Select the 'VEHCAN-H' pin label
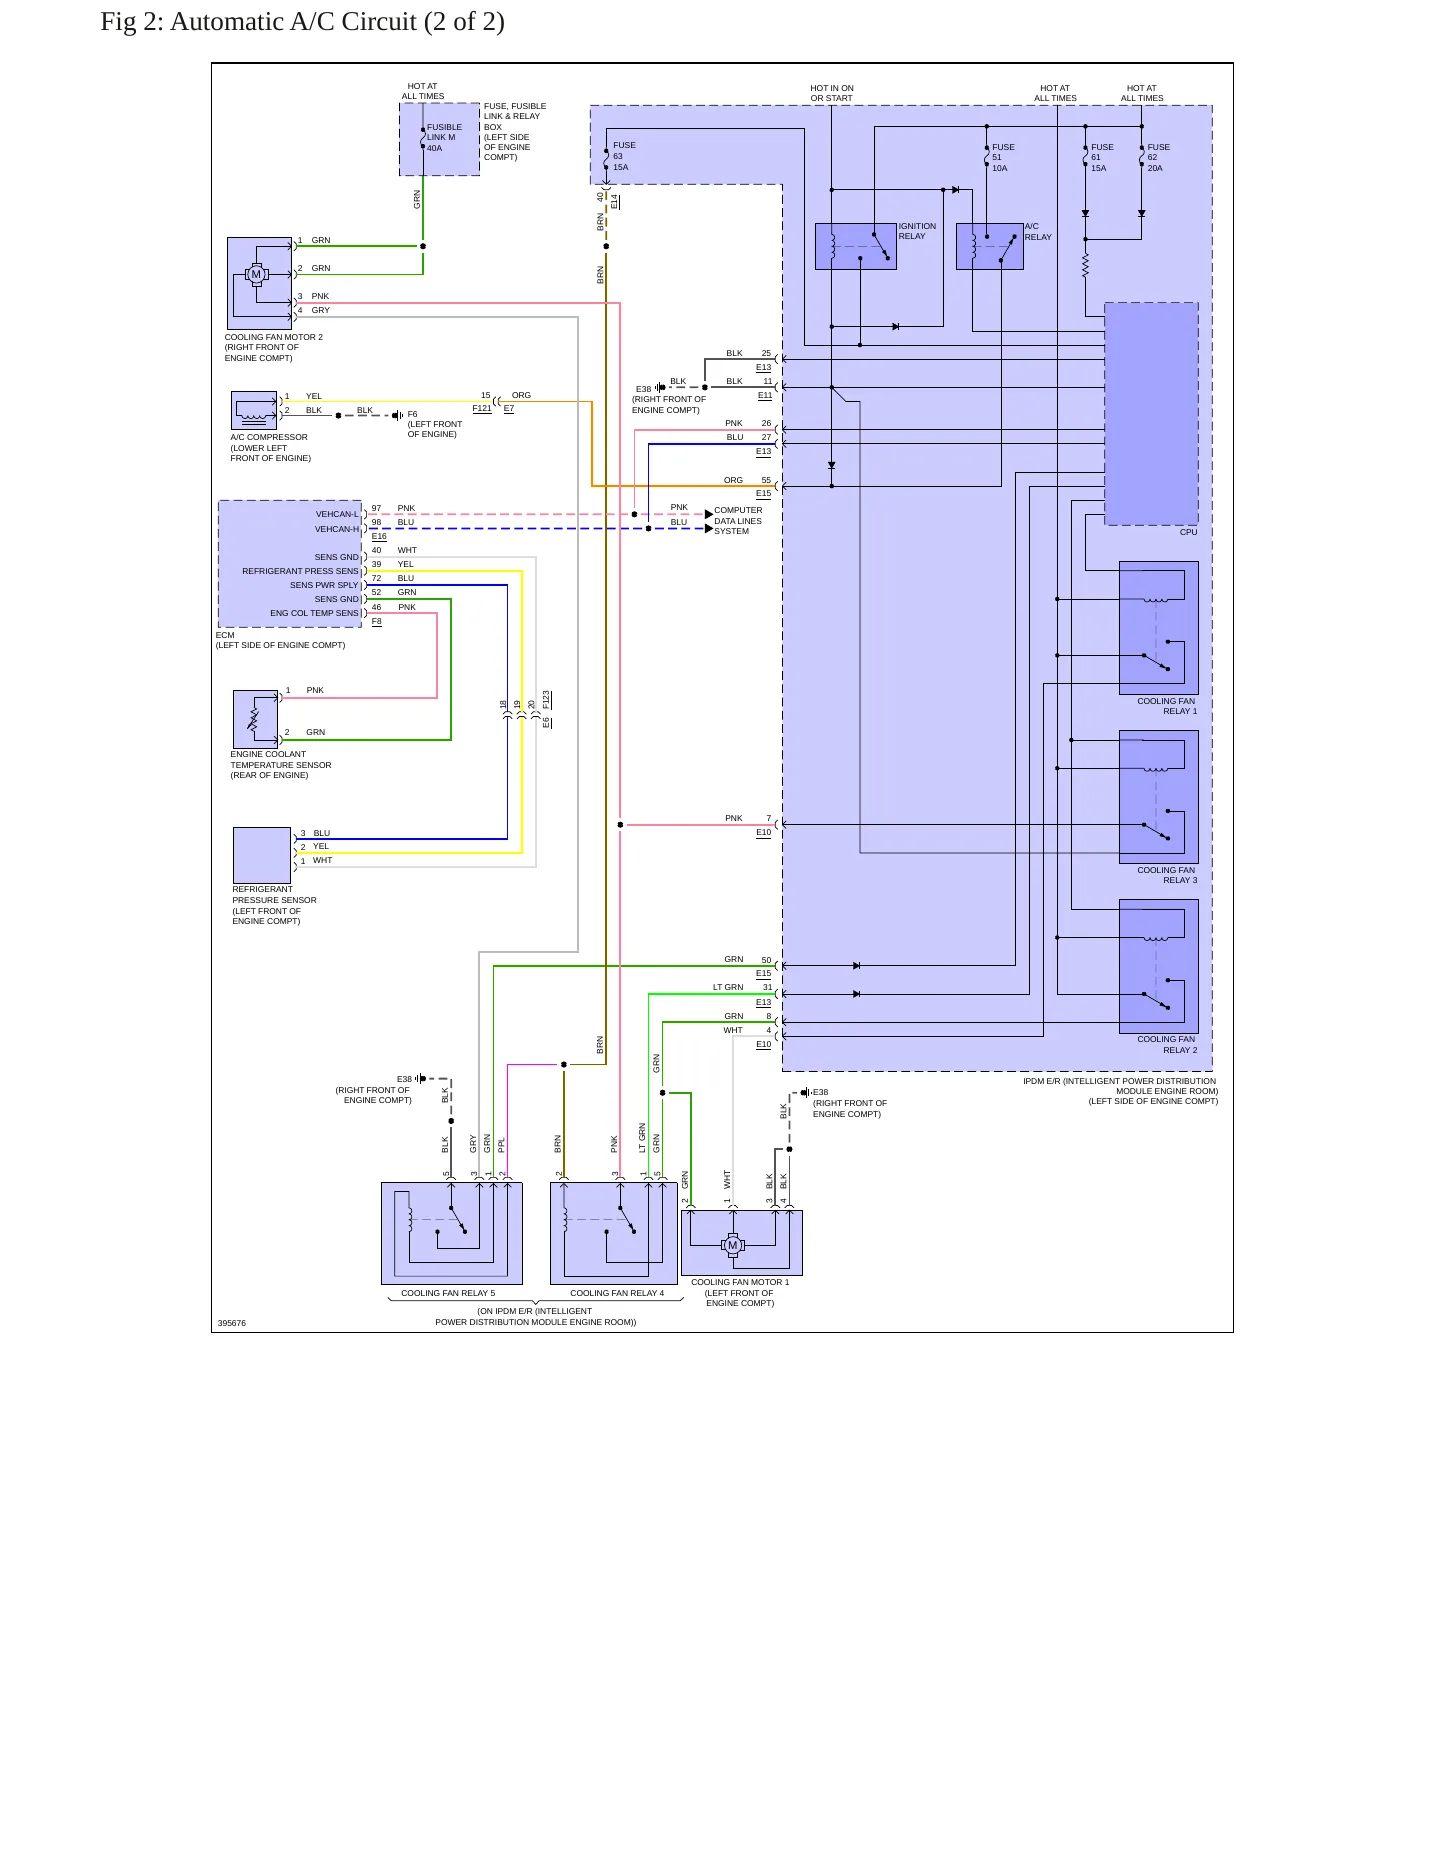The image size is (1445, 1870). tap(337, 529)
